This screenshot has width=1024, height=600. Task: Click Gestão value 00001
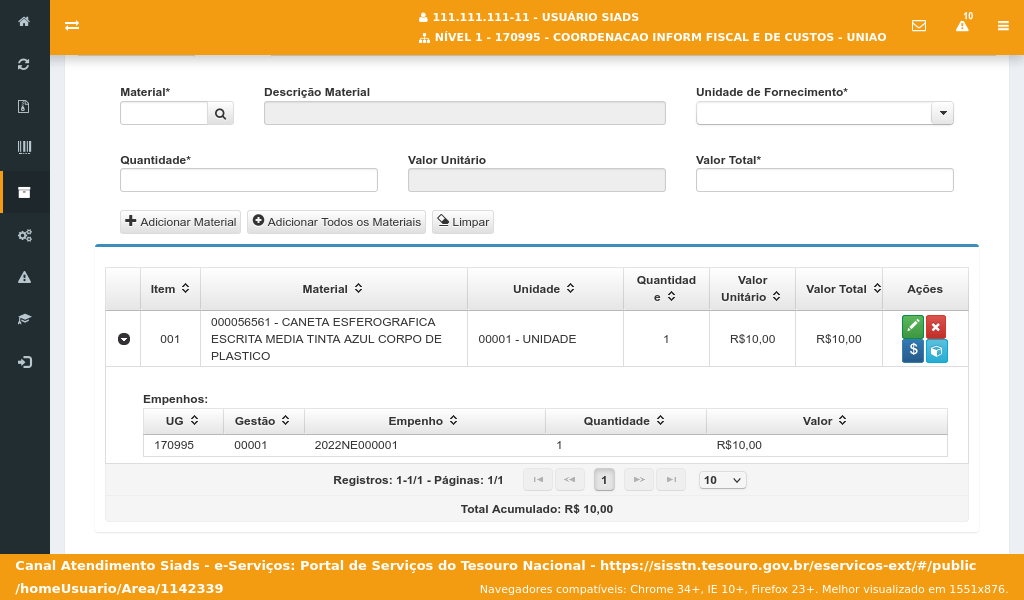click(x=251, y=445)
